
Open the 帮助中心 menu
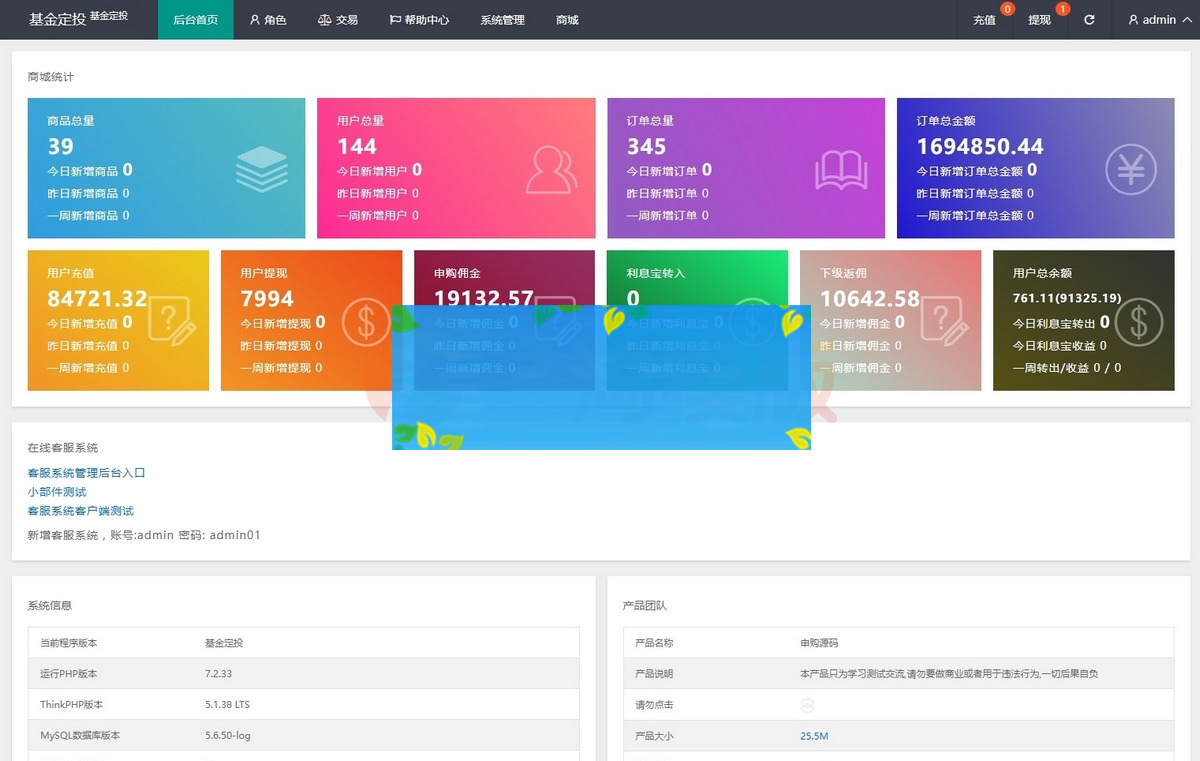[419, 20]
